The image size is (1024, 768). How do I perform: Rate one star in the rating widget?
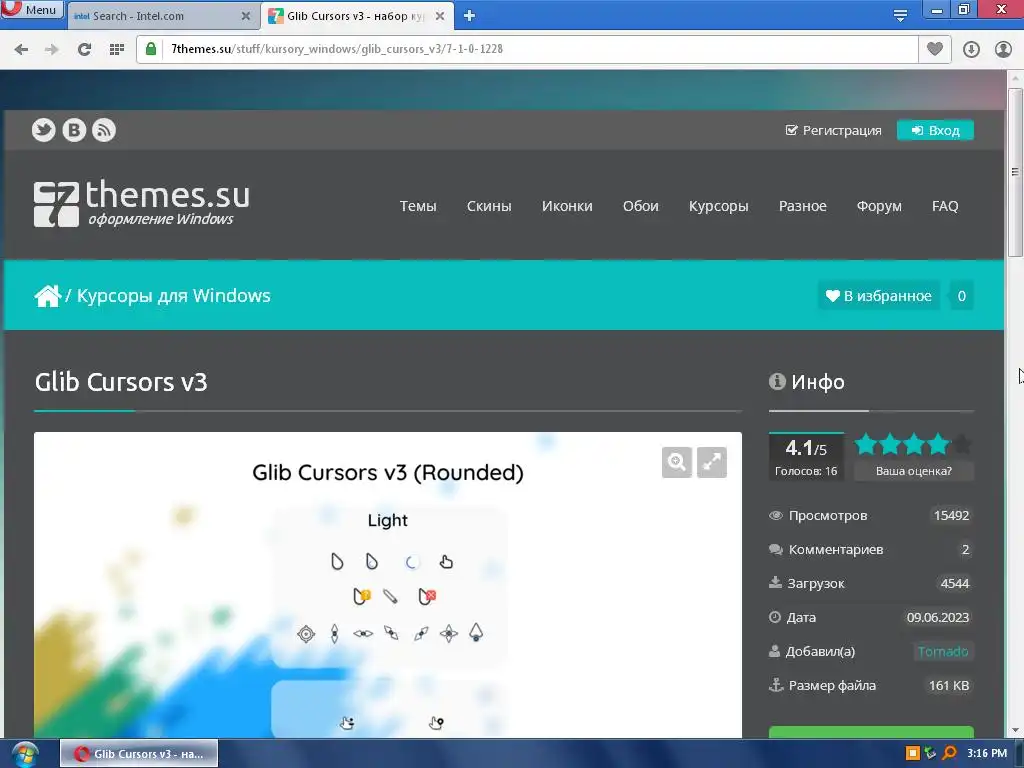click(x=866, y=444)
